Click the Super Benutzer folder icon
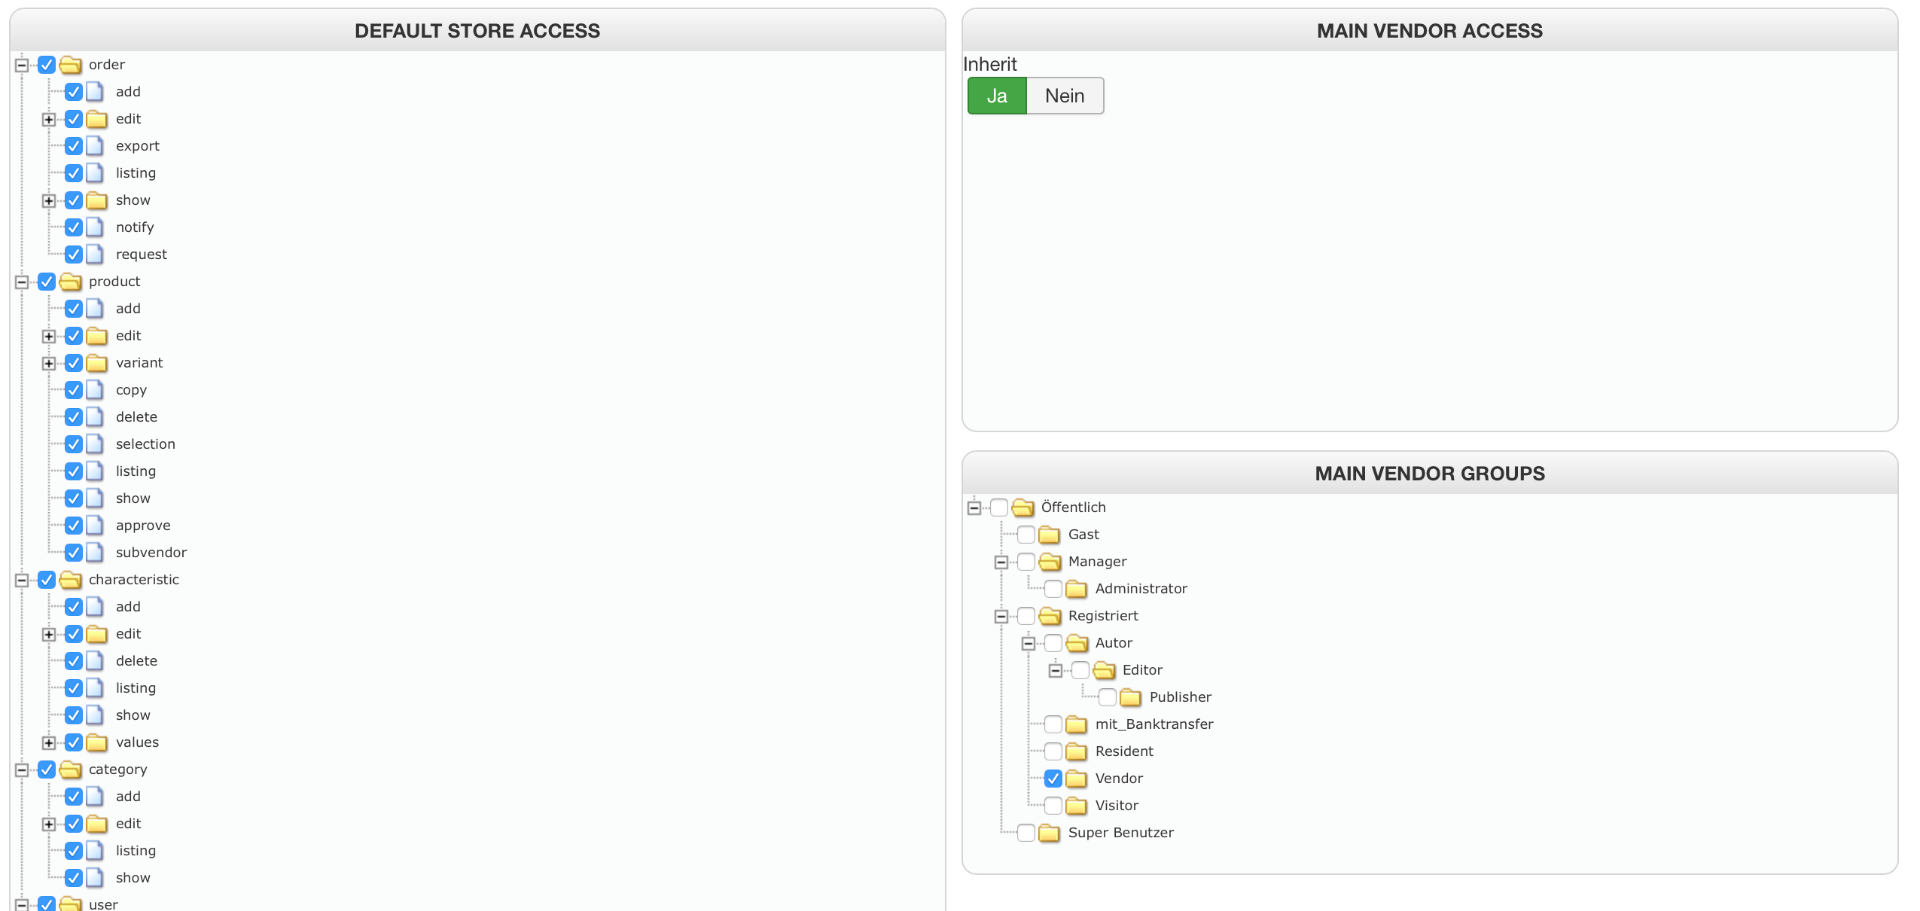This screenshot has height=911, width=1920. pos(1049,833)
